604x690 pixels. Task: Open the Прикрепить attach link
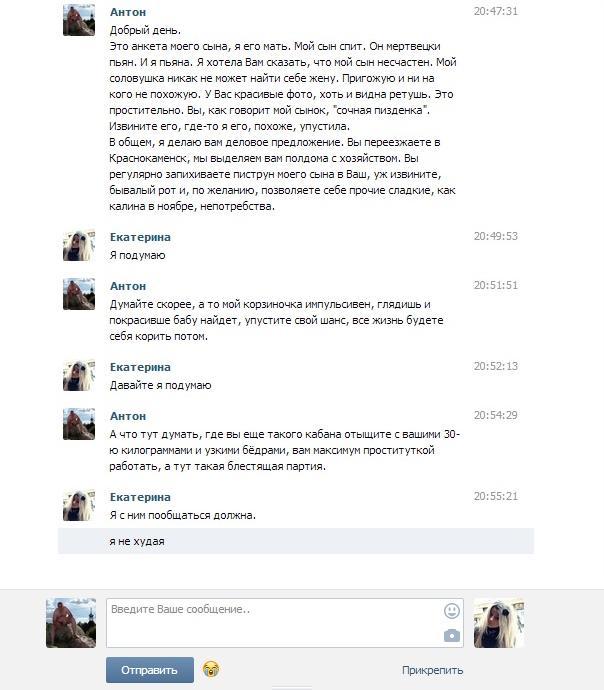pyautogui.click(x=432, y=670)
